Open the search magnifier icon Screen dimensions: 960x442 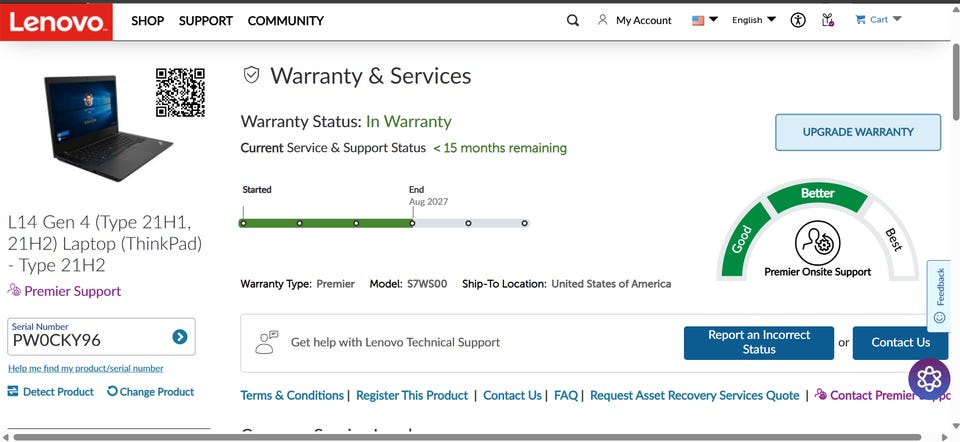pyautogui.click(x=572, y=20)
